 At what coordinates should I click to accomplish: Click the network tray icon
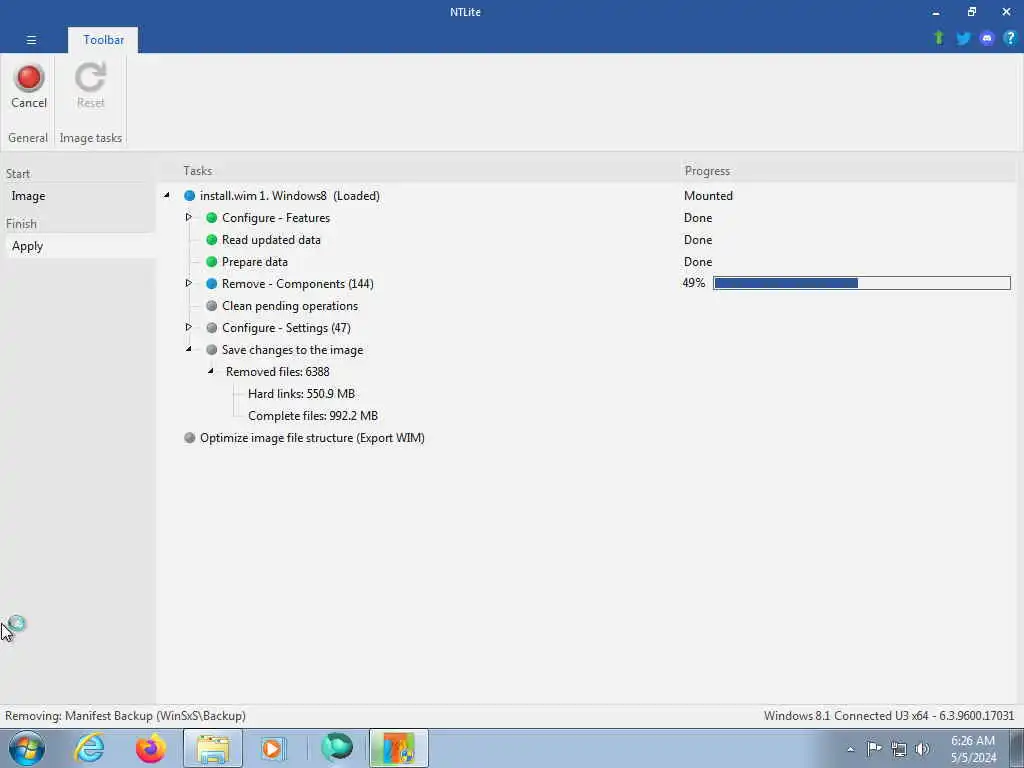point(899,749)
